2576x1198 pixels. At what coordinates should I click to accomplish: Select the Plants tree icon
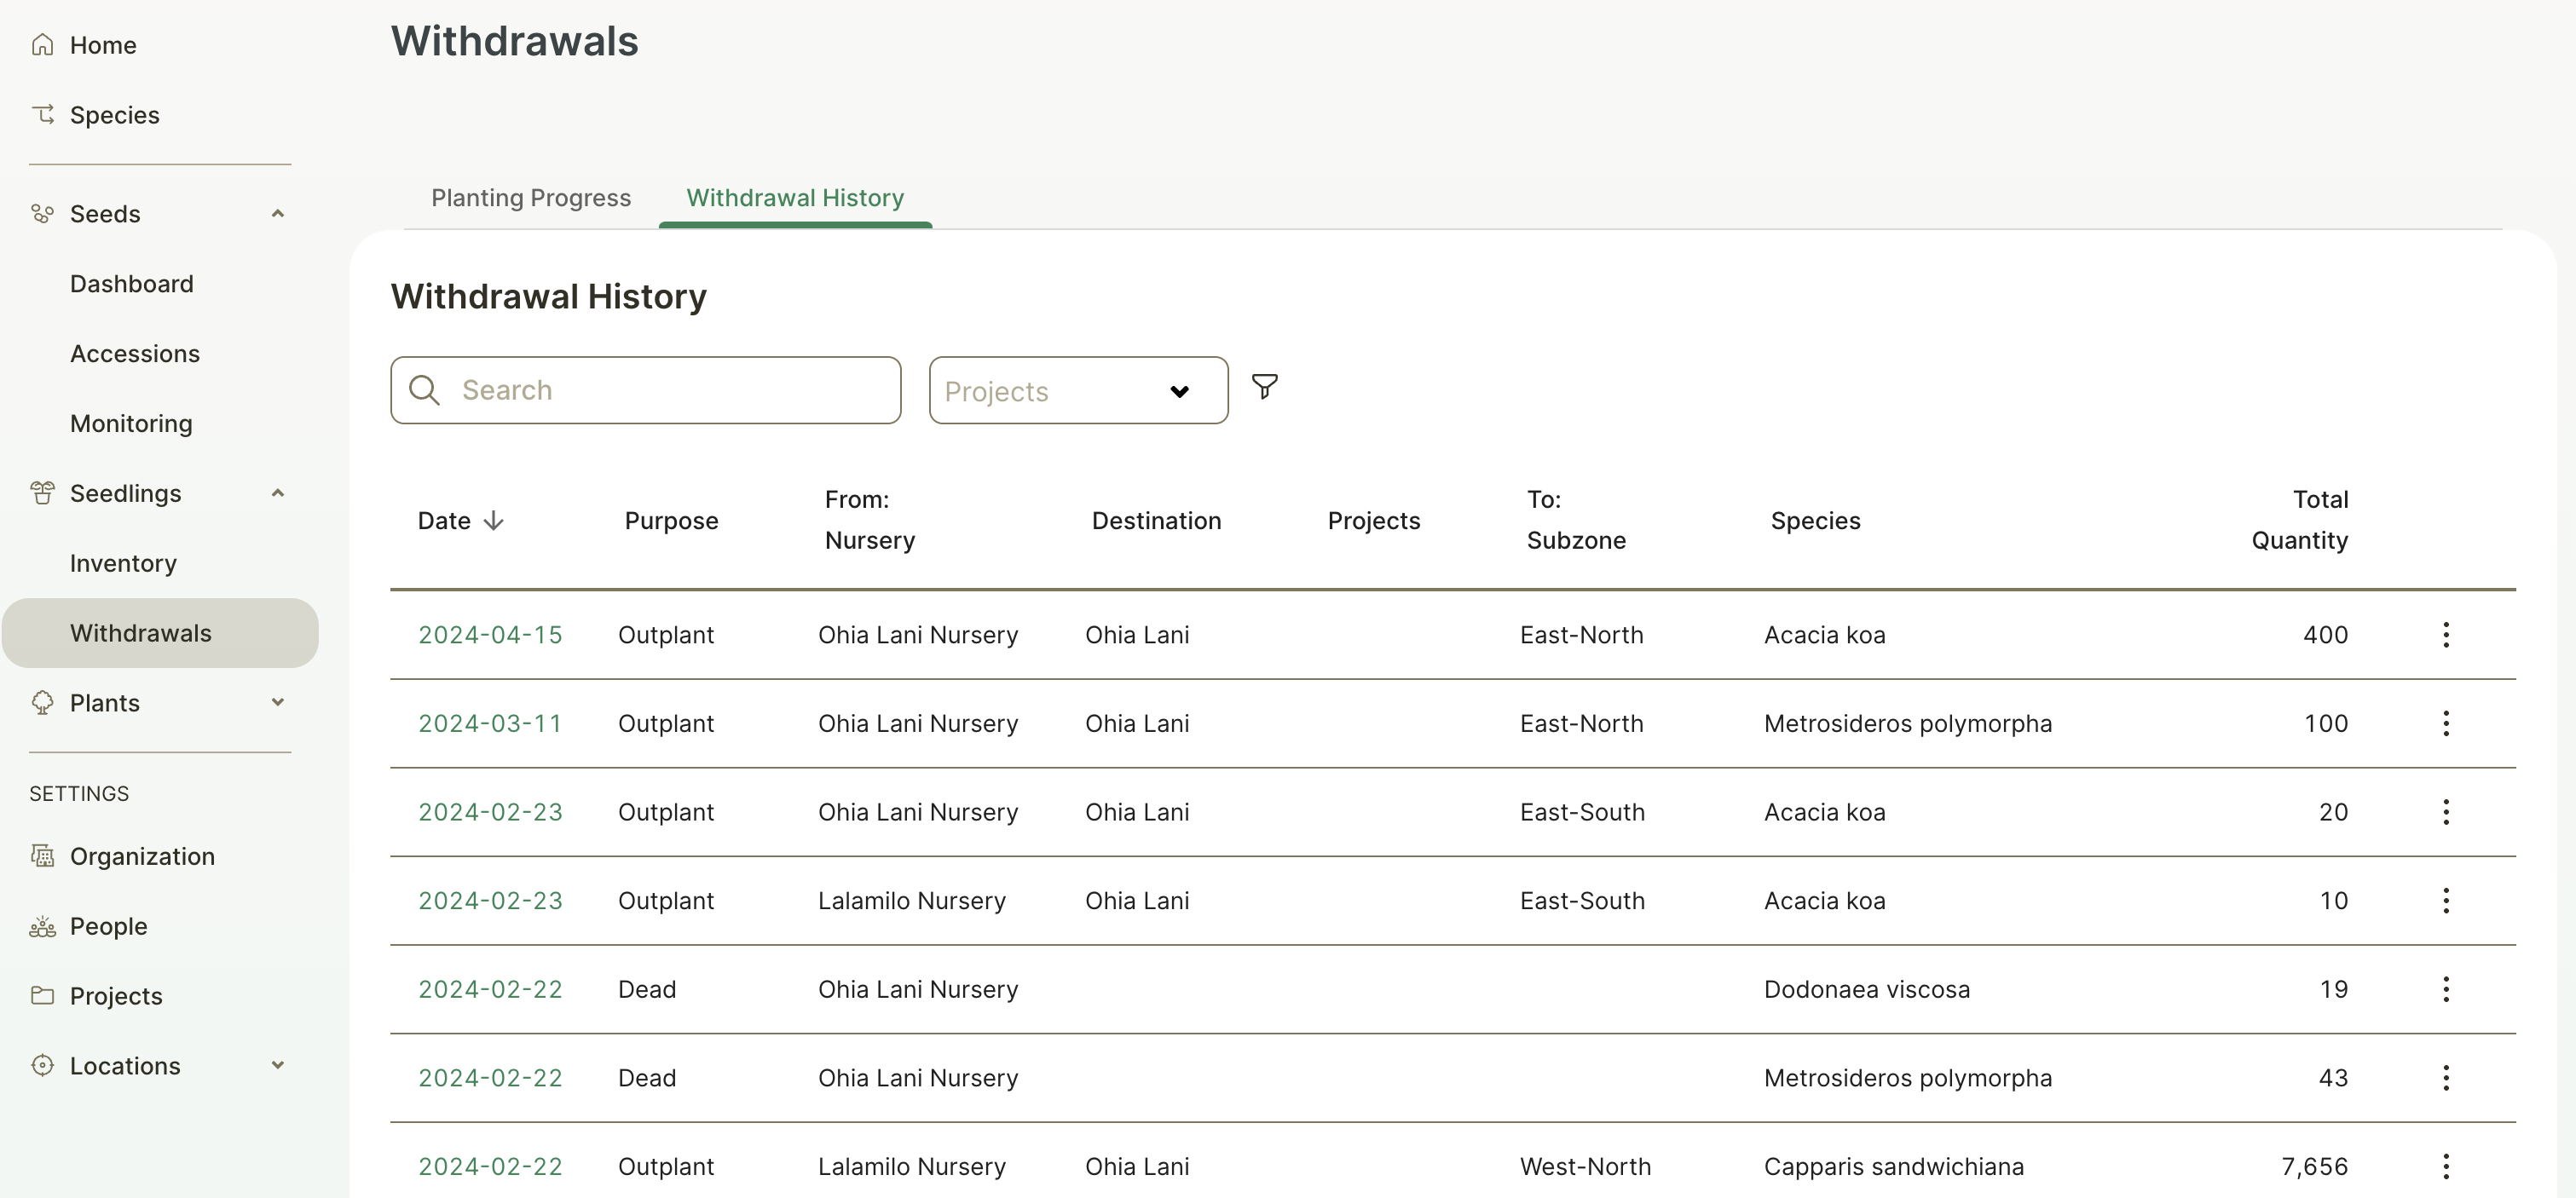(x=42, y=702)
